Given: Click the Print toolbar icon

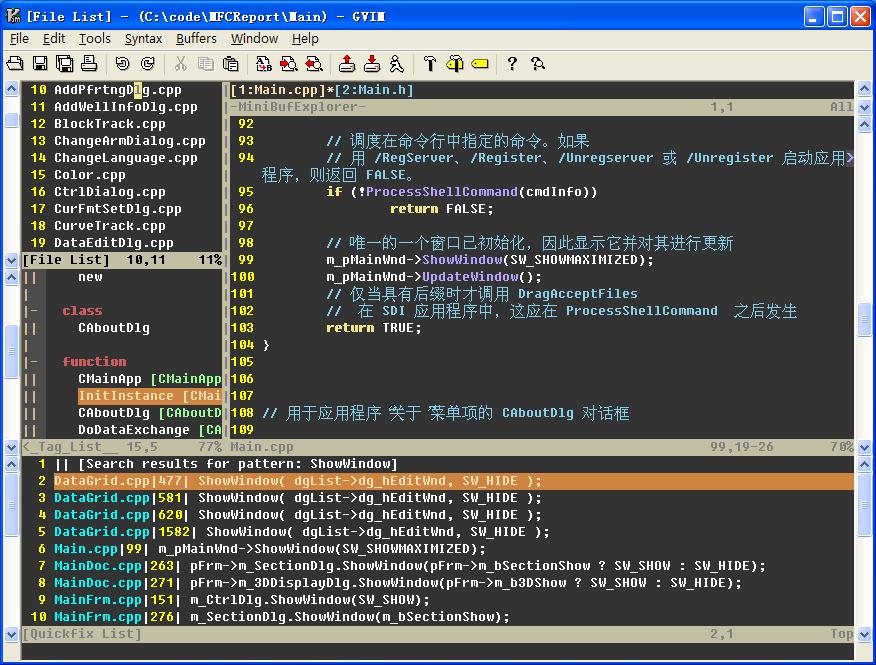Looking at the screenshot, I should coord(89,64).
